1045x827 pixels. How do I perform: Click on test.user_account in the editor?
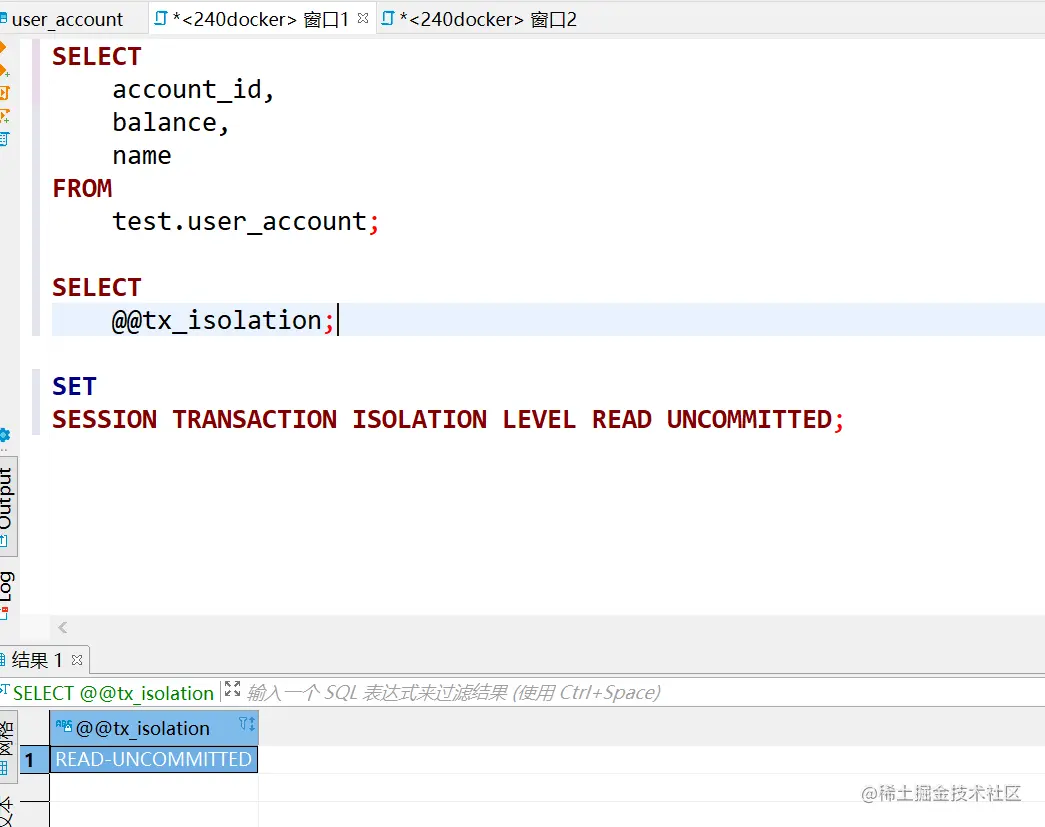click(x=239, y=221)
